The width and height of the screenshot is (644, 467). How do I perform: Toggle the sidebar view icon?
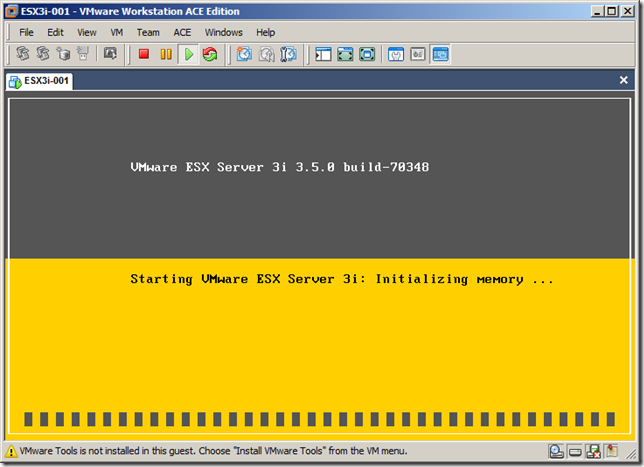point(323,54)
